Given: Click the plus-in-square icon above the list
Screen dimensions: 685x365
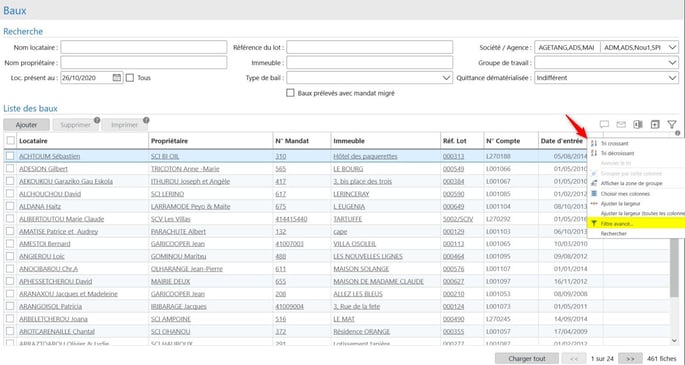Looking at the screenshot, I should pos(655,125).
